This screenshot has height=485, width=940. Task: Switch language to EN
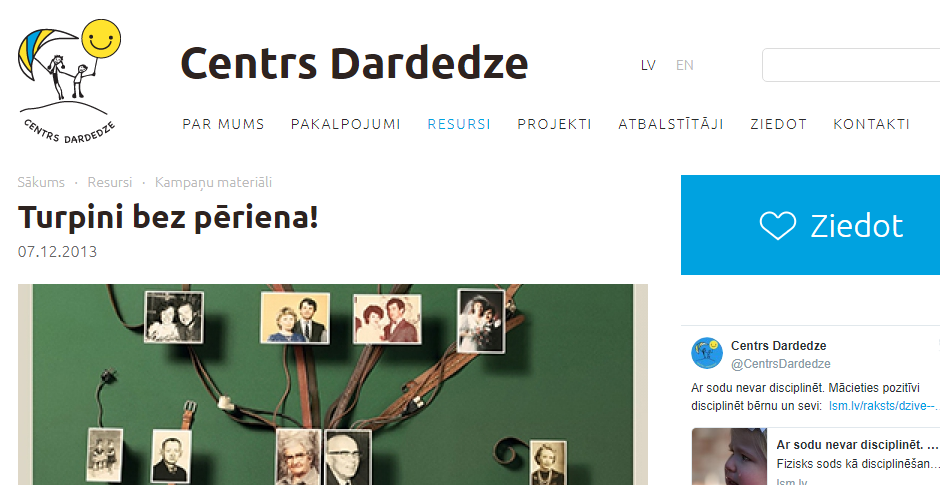[685, 65]
